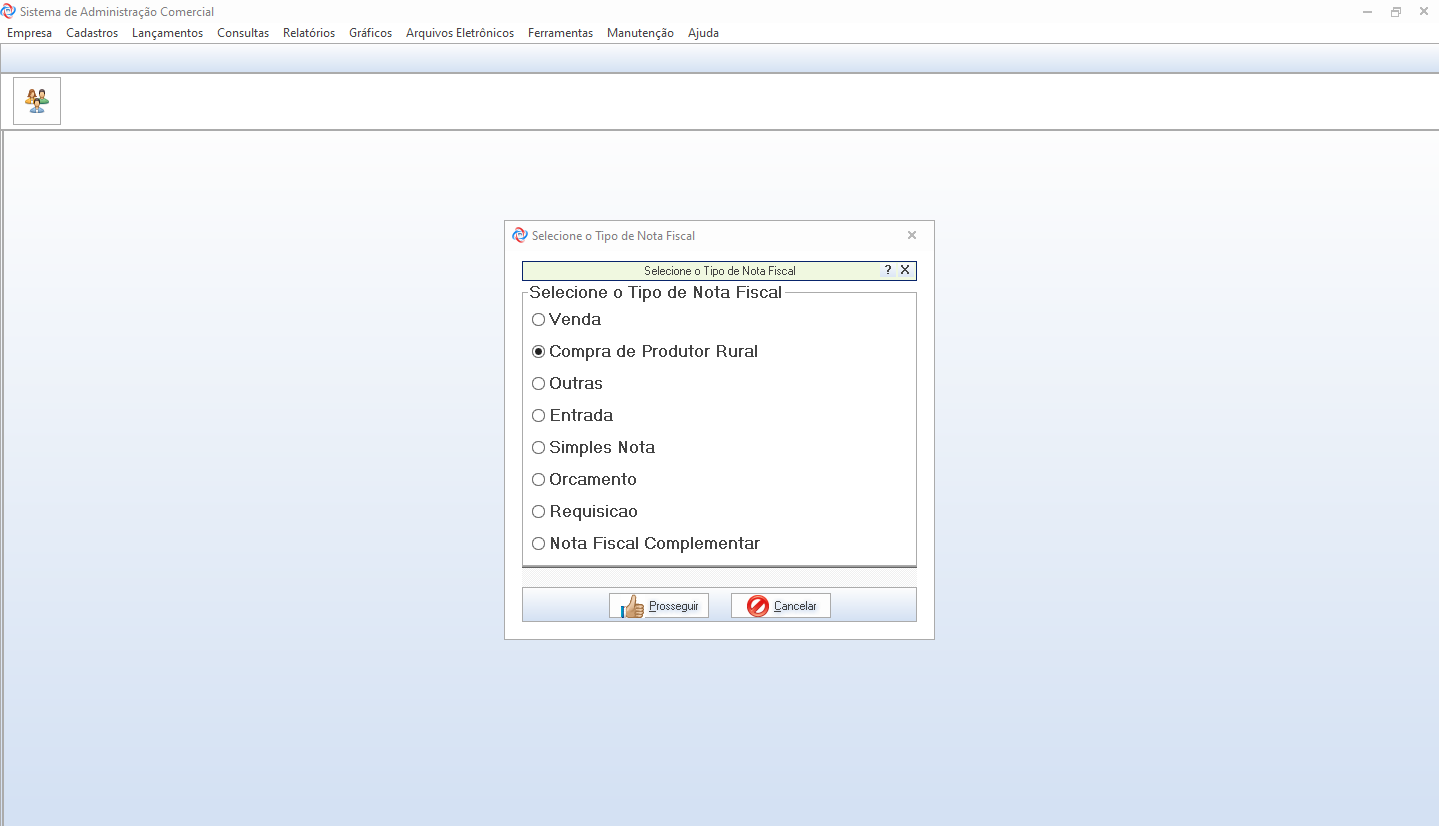Viewport: 1439px width, 826px height.
Task: Close the inner panel with X icon
Action: pyautogui.click(x=905, y=270)
